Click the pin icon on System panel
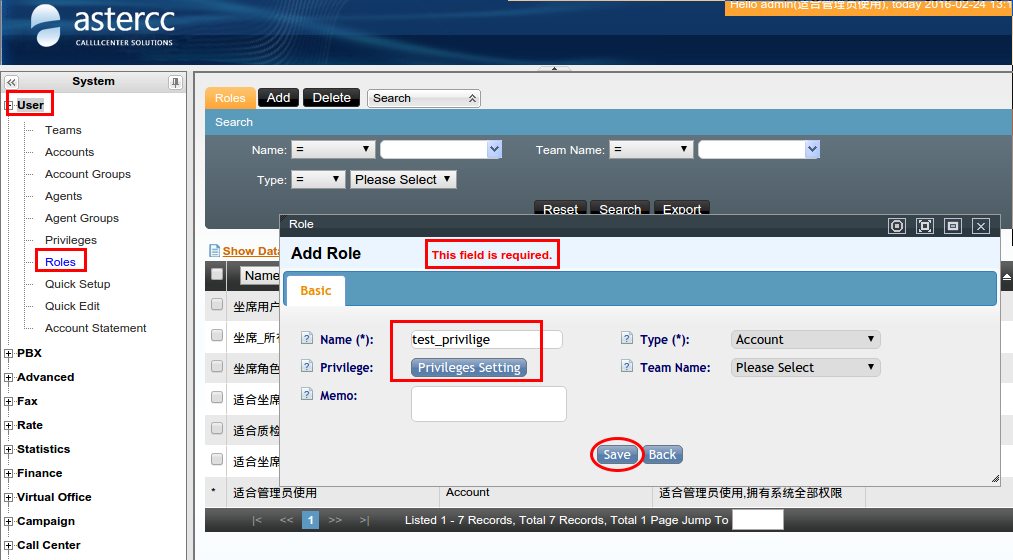 click(175, 82)
